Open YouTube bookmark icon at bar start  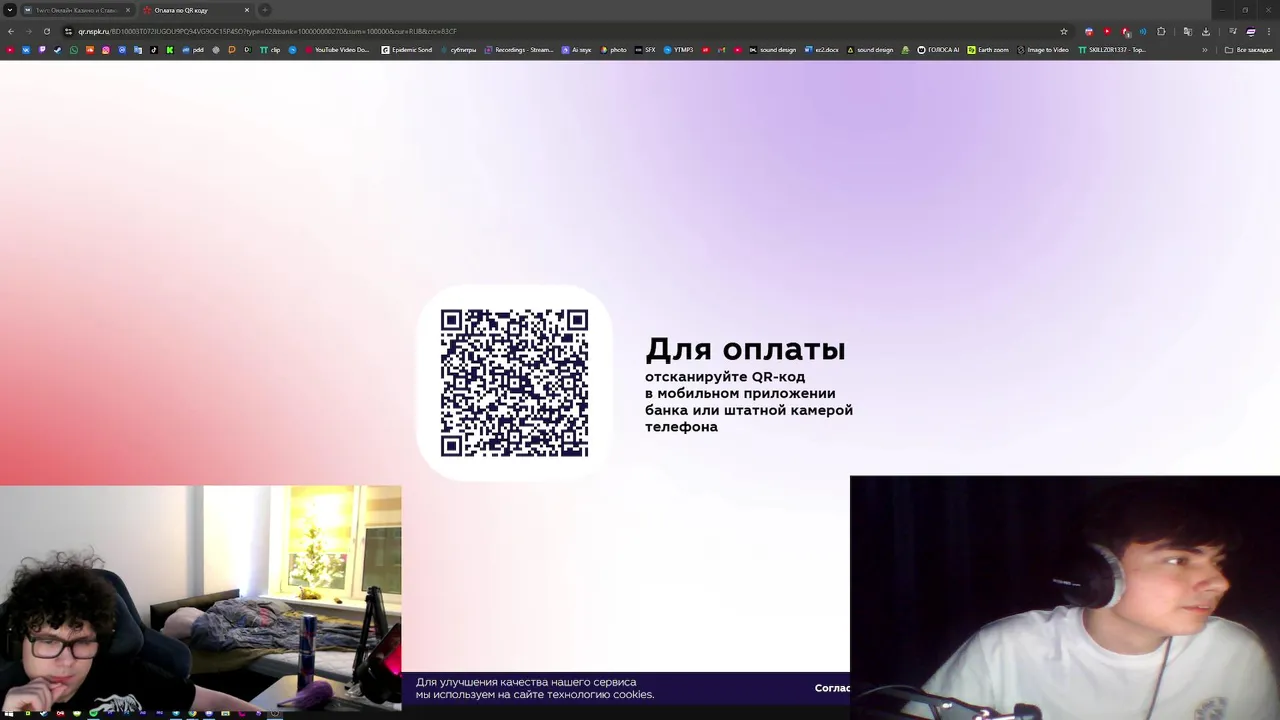point(10,49)
